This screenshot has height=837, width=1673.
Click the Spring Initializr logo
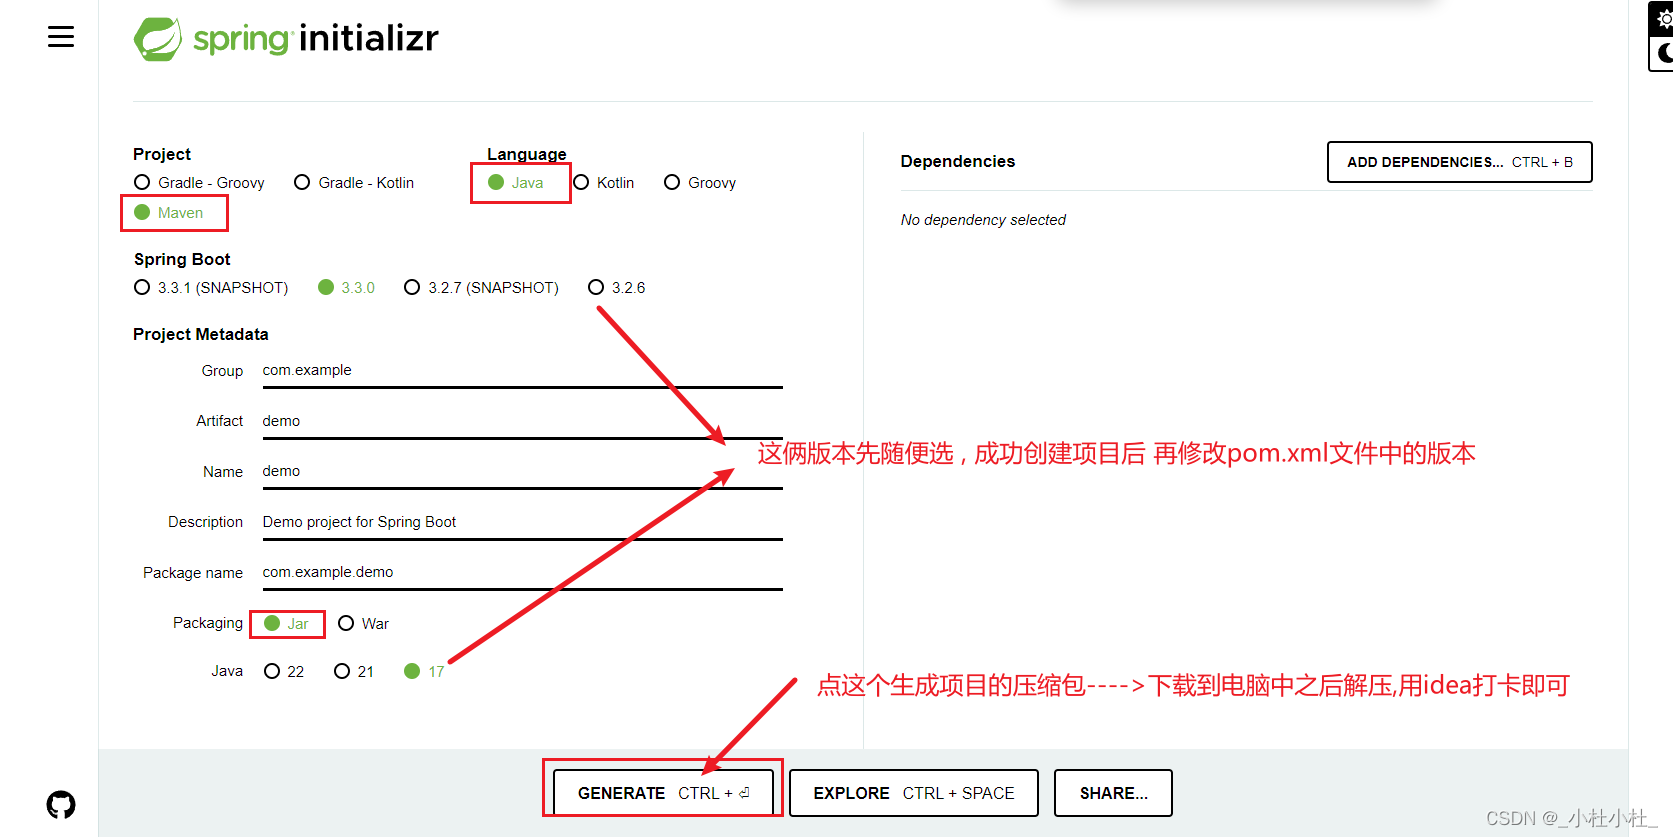pyautogui.click(x=286, y=39)
